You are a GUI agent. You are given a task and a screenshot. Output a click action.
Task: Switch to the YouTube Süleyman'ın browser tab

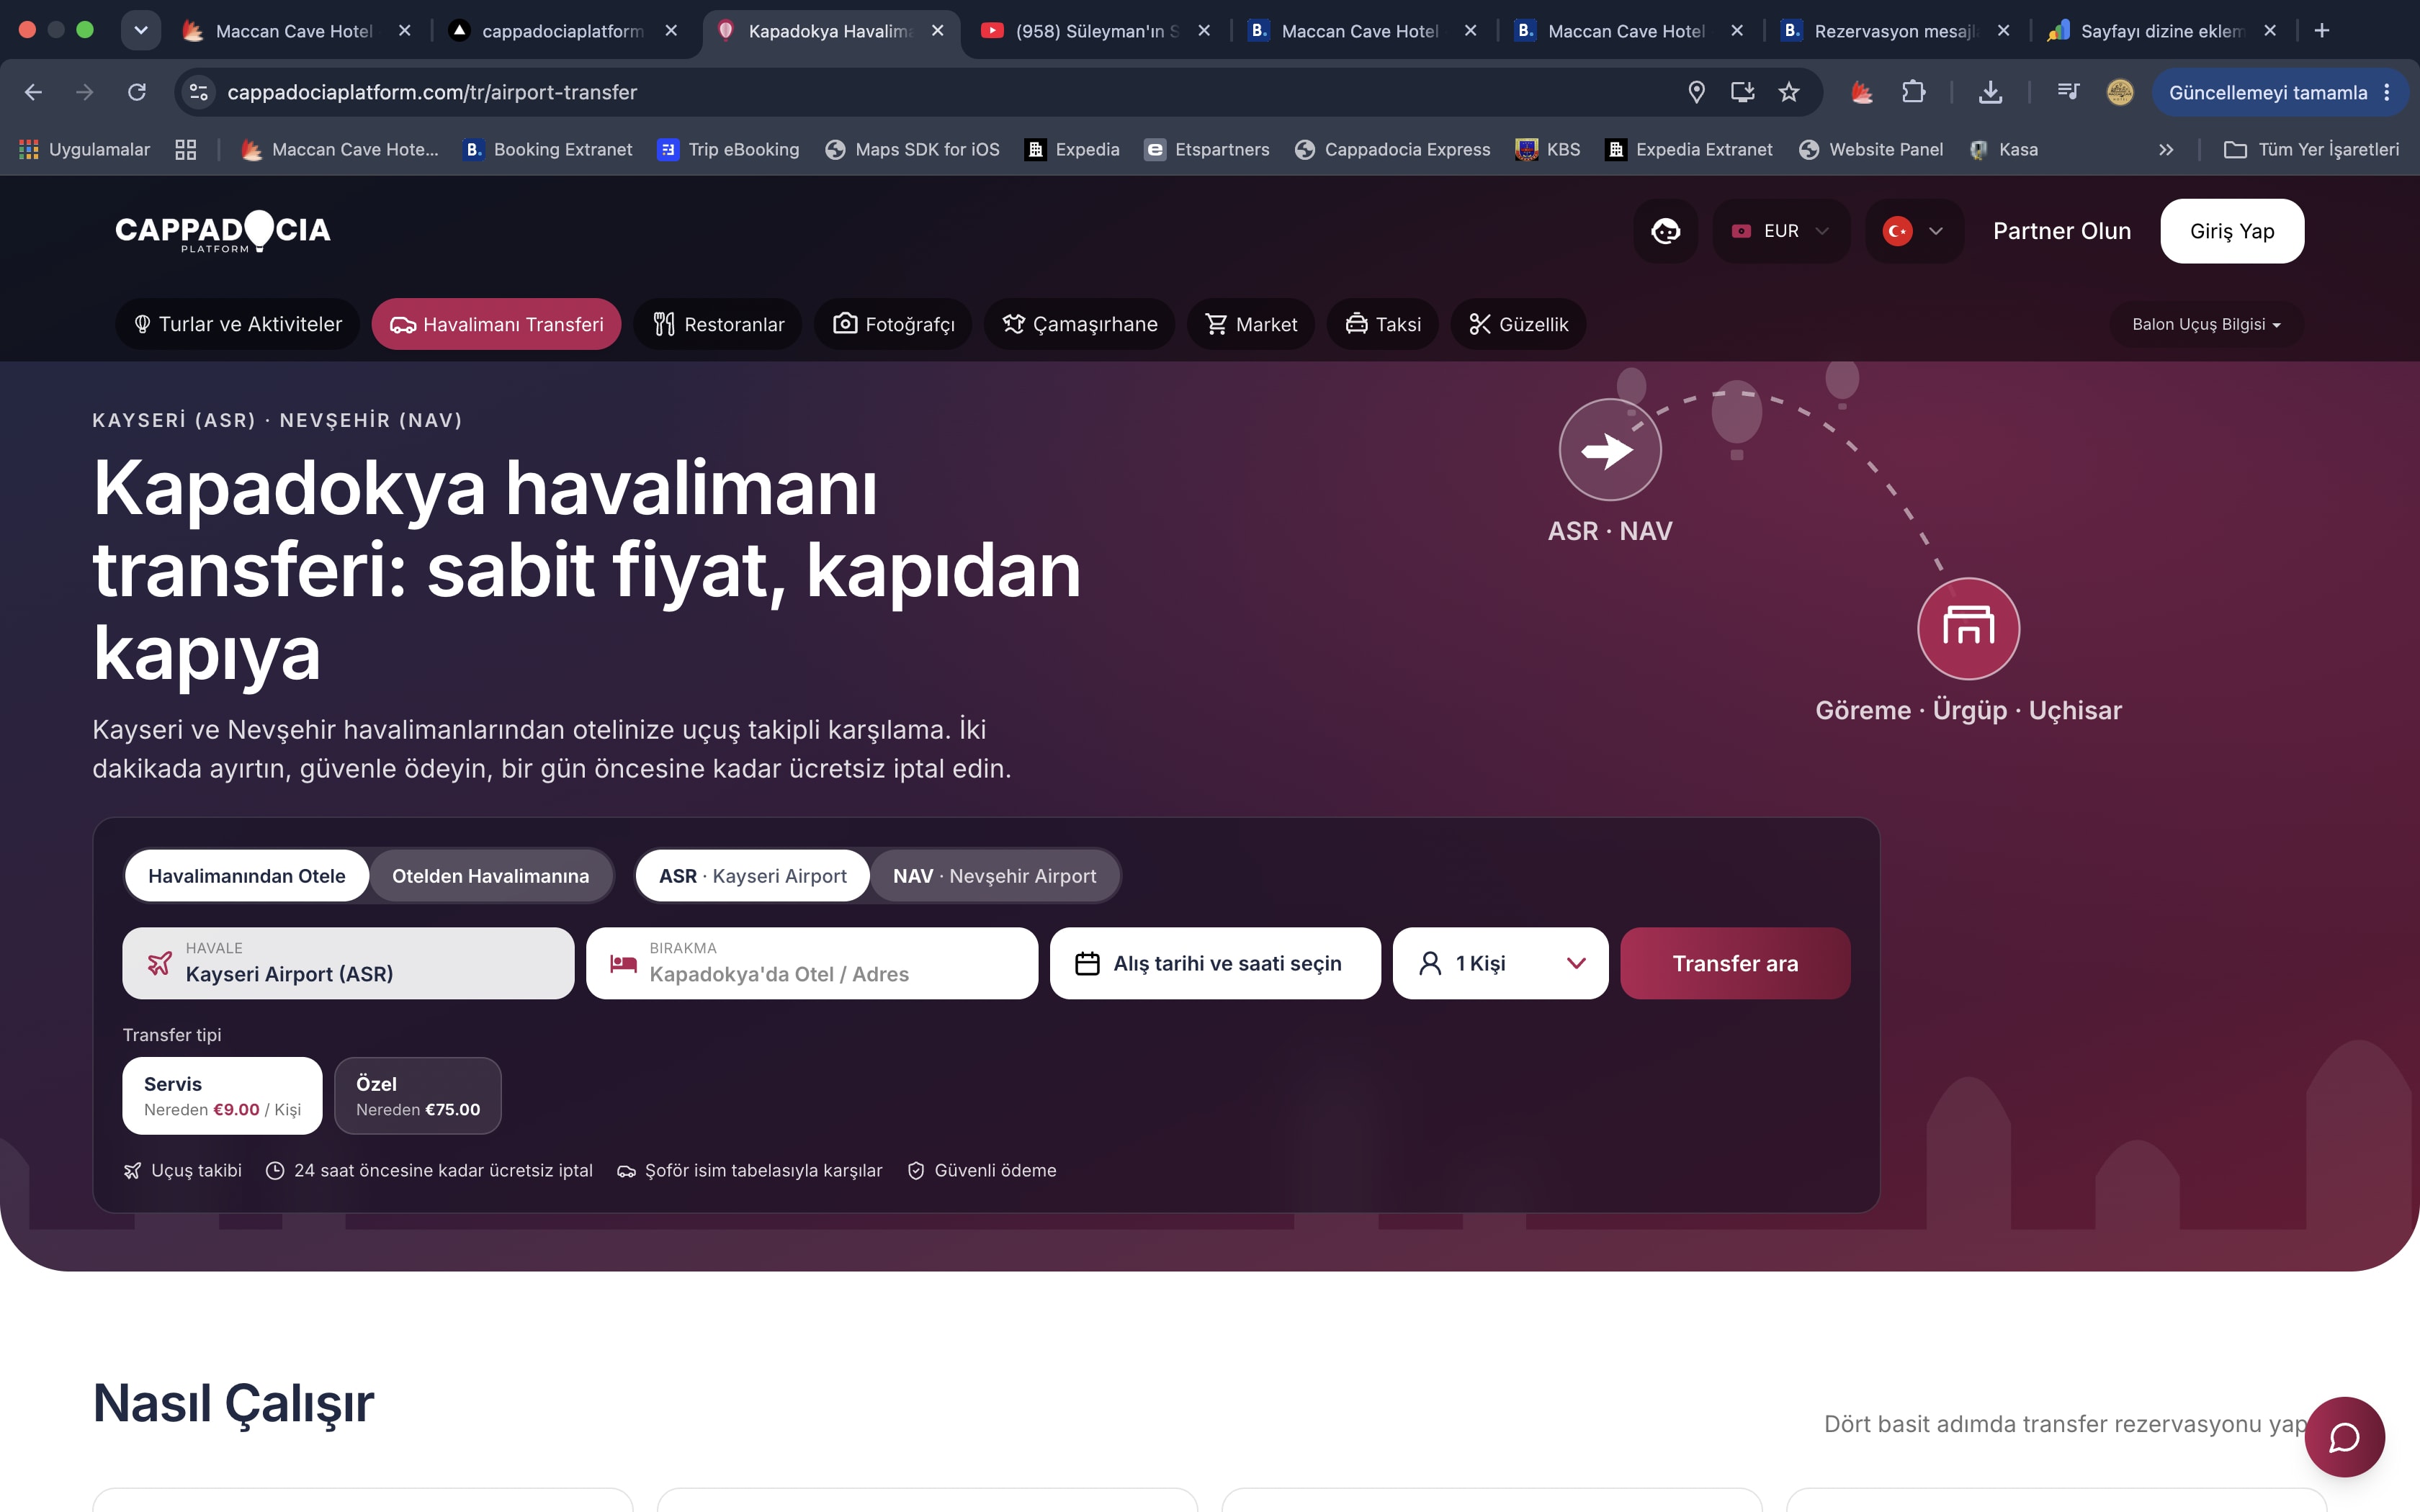[1095, 31]
